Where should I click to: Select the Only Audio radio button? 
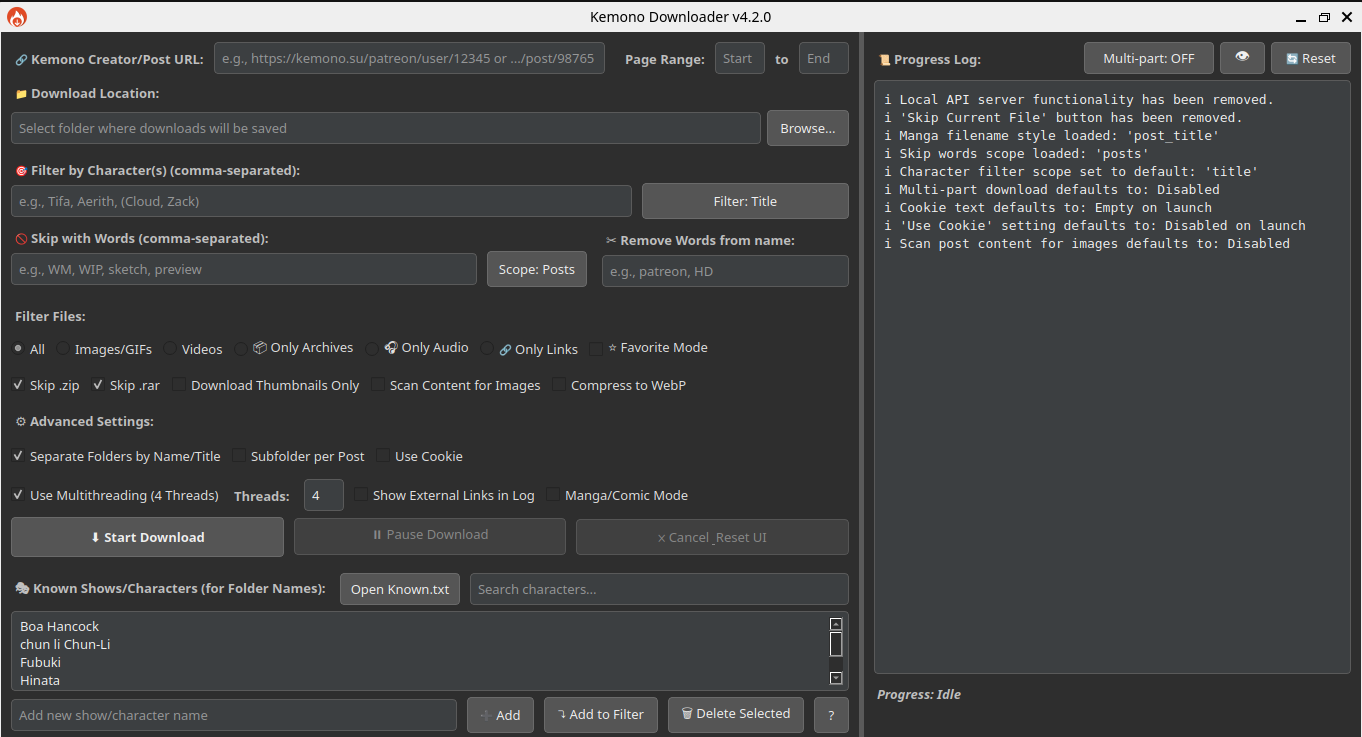(x=372, y=348)
